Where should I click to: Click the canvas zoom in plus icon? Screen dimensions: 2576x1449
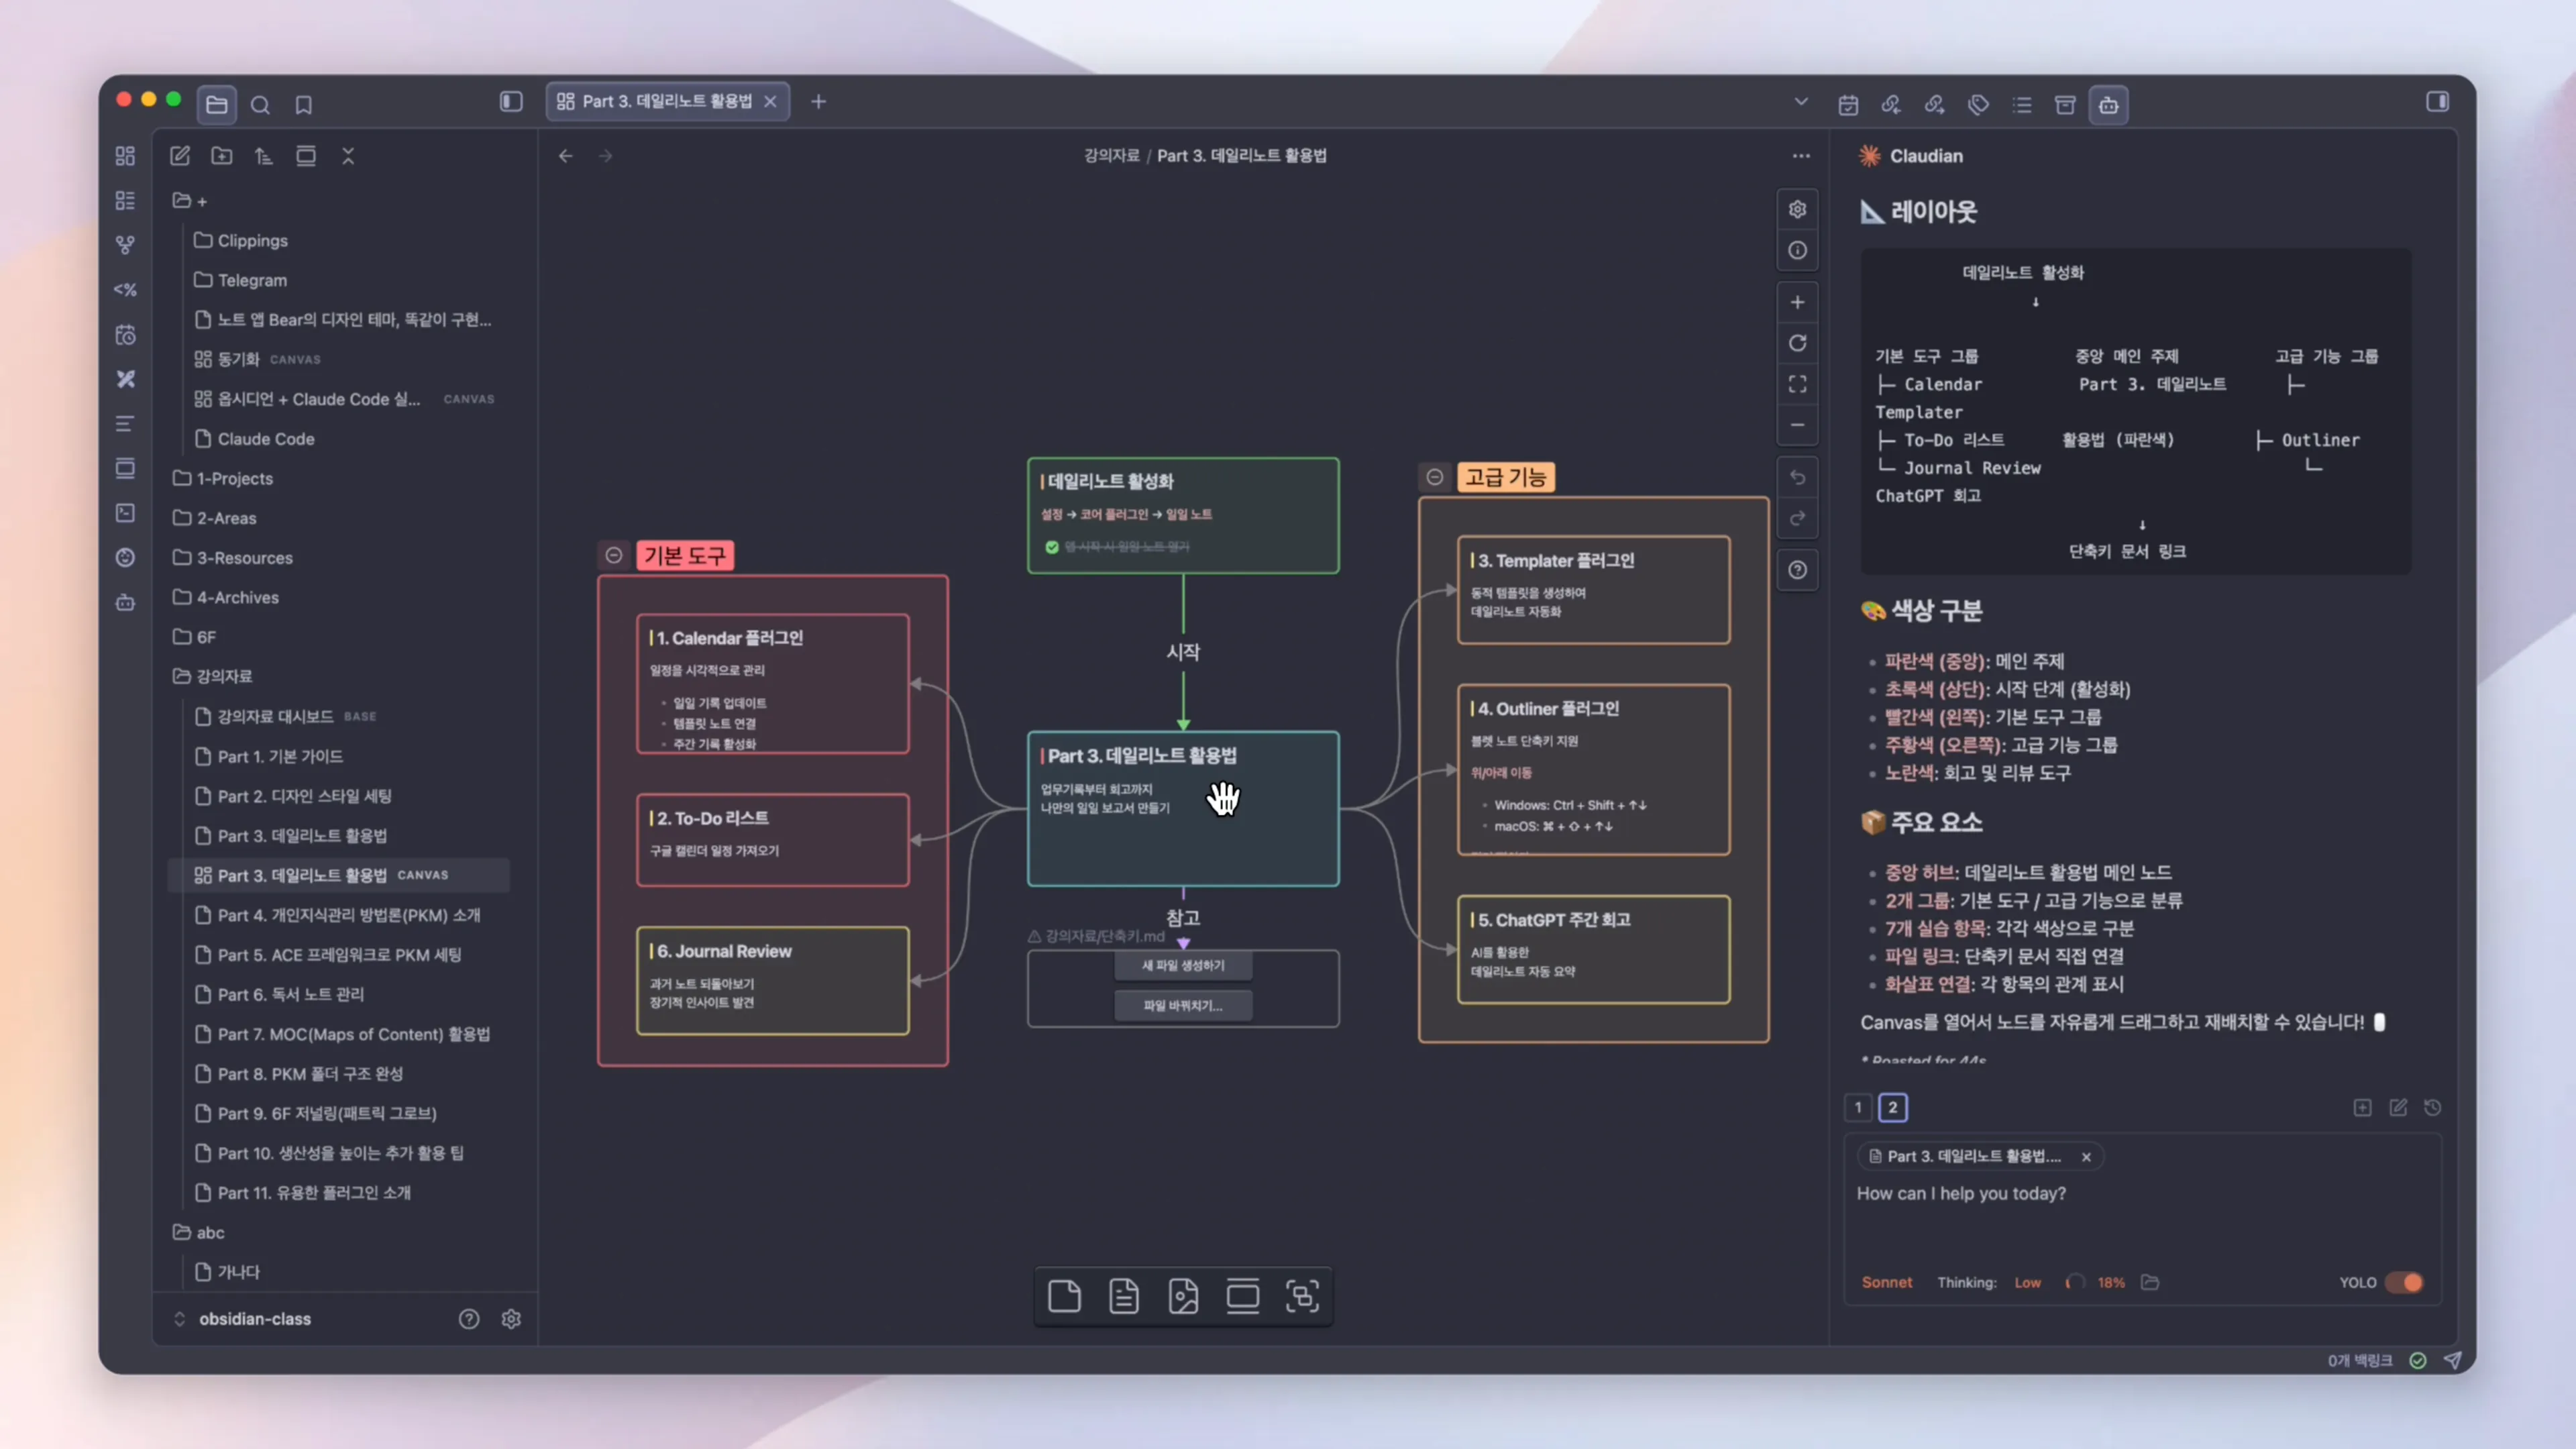pos(1797,302)
